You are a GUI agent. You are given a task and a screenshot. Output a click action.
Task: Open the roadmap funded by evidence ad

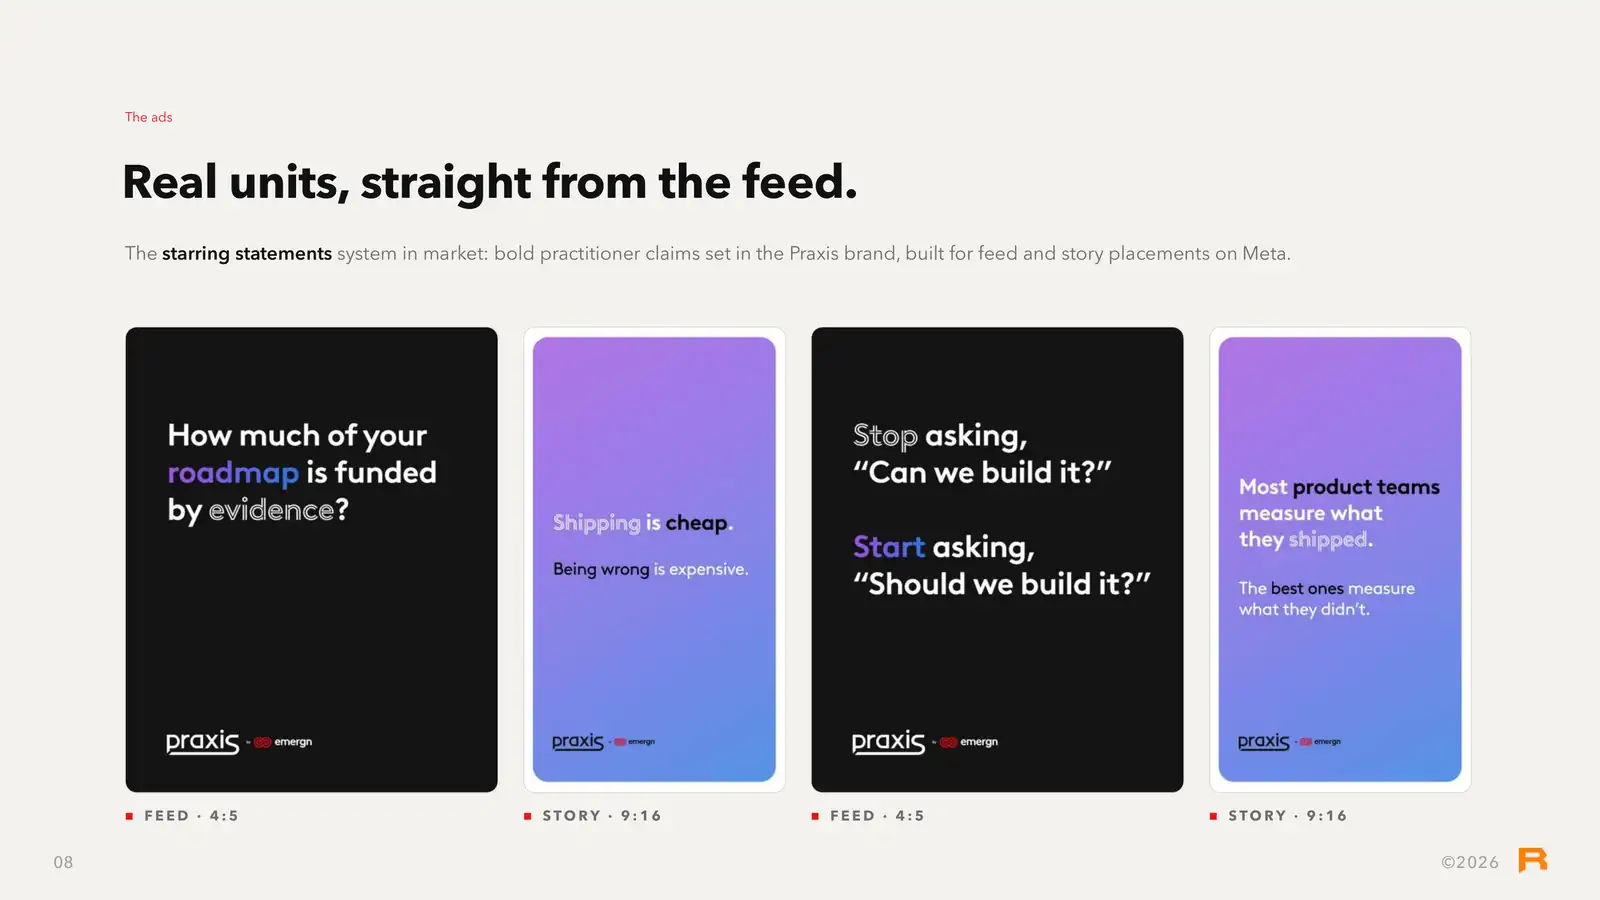311,560
